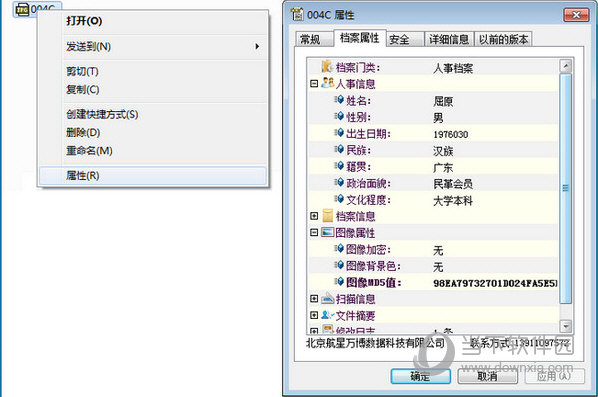Click the vertical scrollbar thumb in property list
Screen dimensions: 598x397
point(565,188)
